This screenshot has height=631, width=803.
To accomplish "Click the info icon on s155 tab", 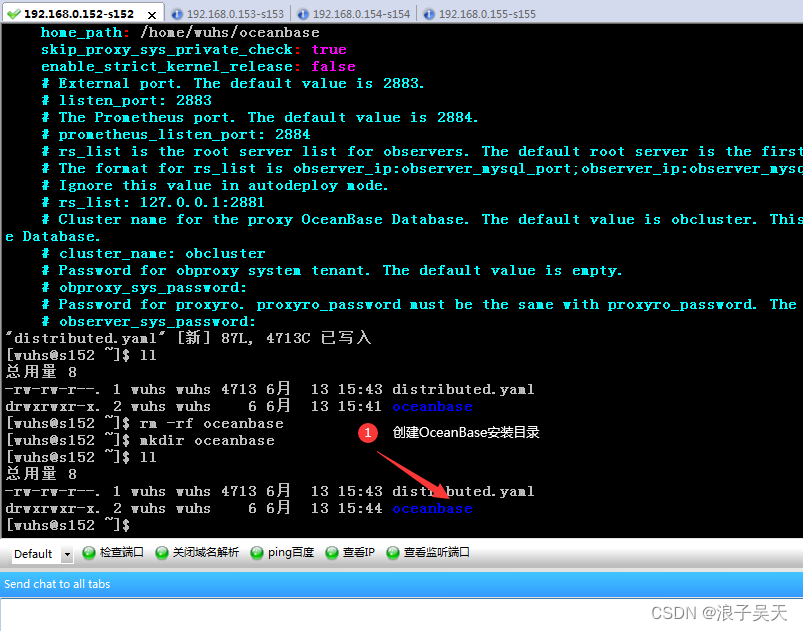I will [x=429, y=14].
